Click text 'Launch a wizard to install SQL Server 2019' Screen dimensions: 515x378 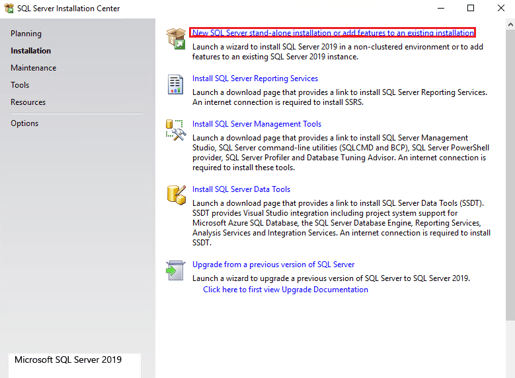pos(265,47)
